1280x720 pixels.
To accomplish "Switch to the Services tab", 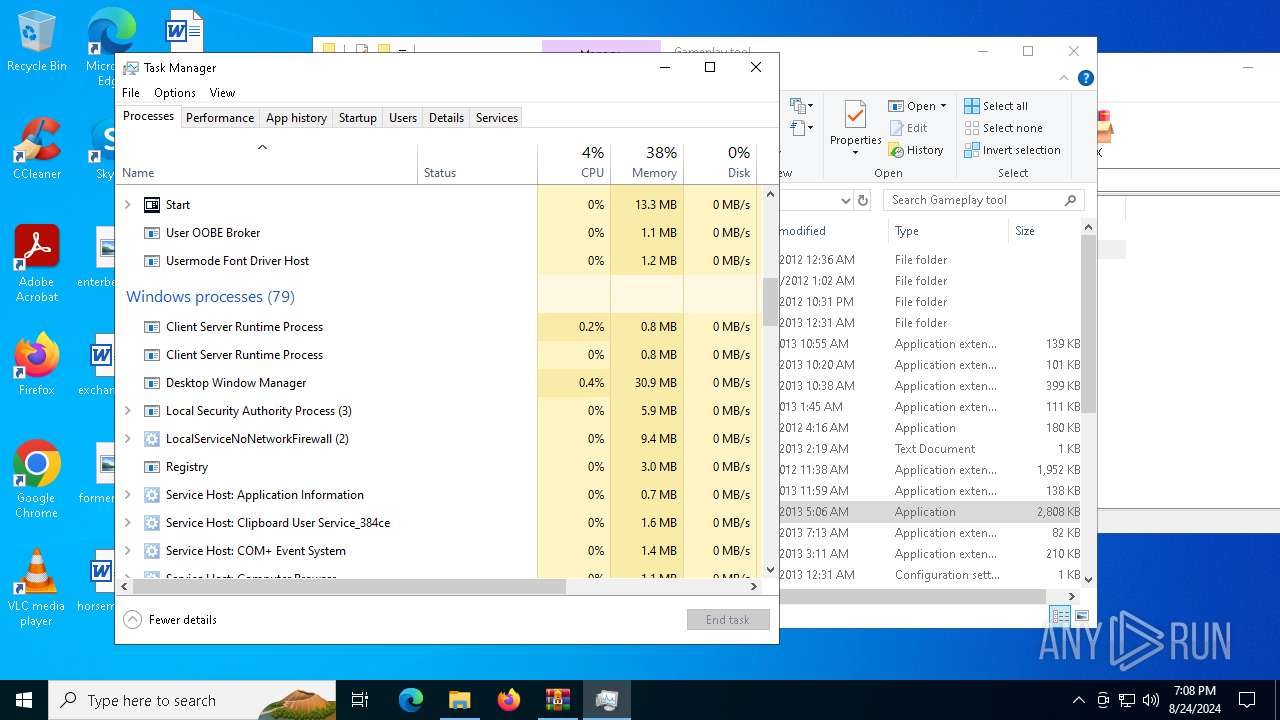I will [x=497, y=118].
